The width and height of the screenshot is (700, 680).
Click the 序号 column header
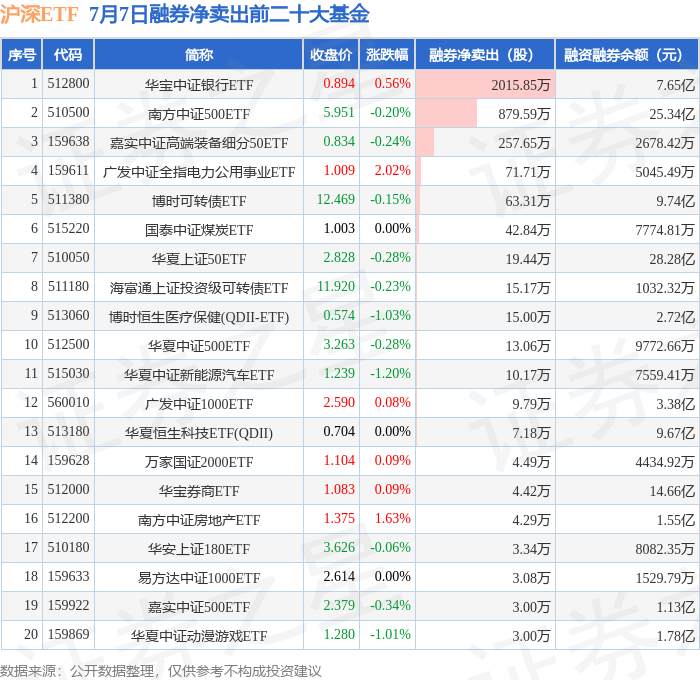click(x=21, y=54)
